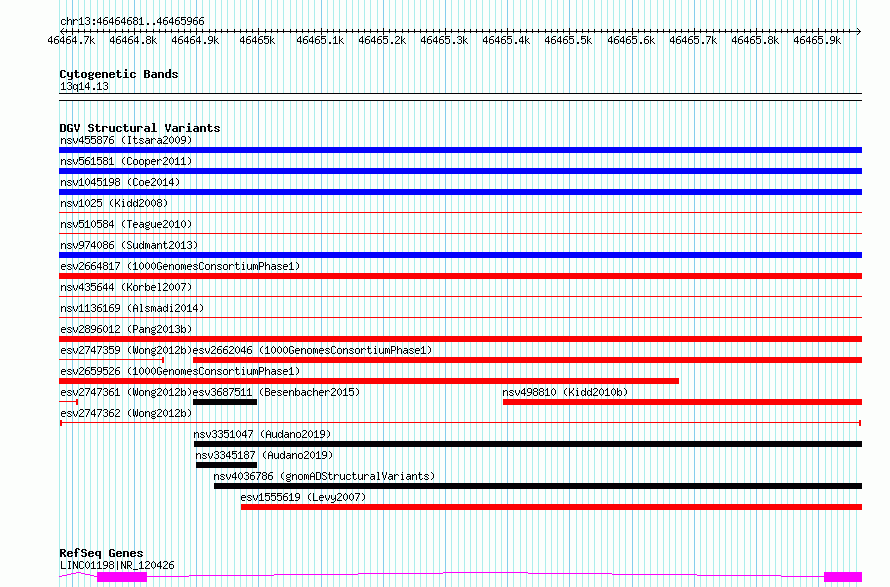Open variant esv2747361 (Wong2012b) label
Viewport: 890px width, 587px height.
(x=126, y=392)
